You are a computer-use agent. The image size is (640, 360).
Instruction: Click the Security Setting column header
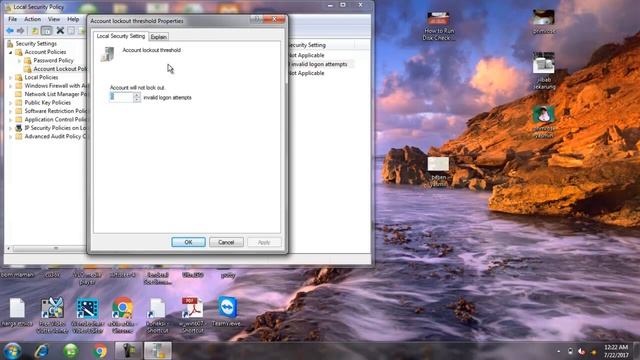tap(322, 45)
